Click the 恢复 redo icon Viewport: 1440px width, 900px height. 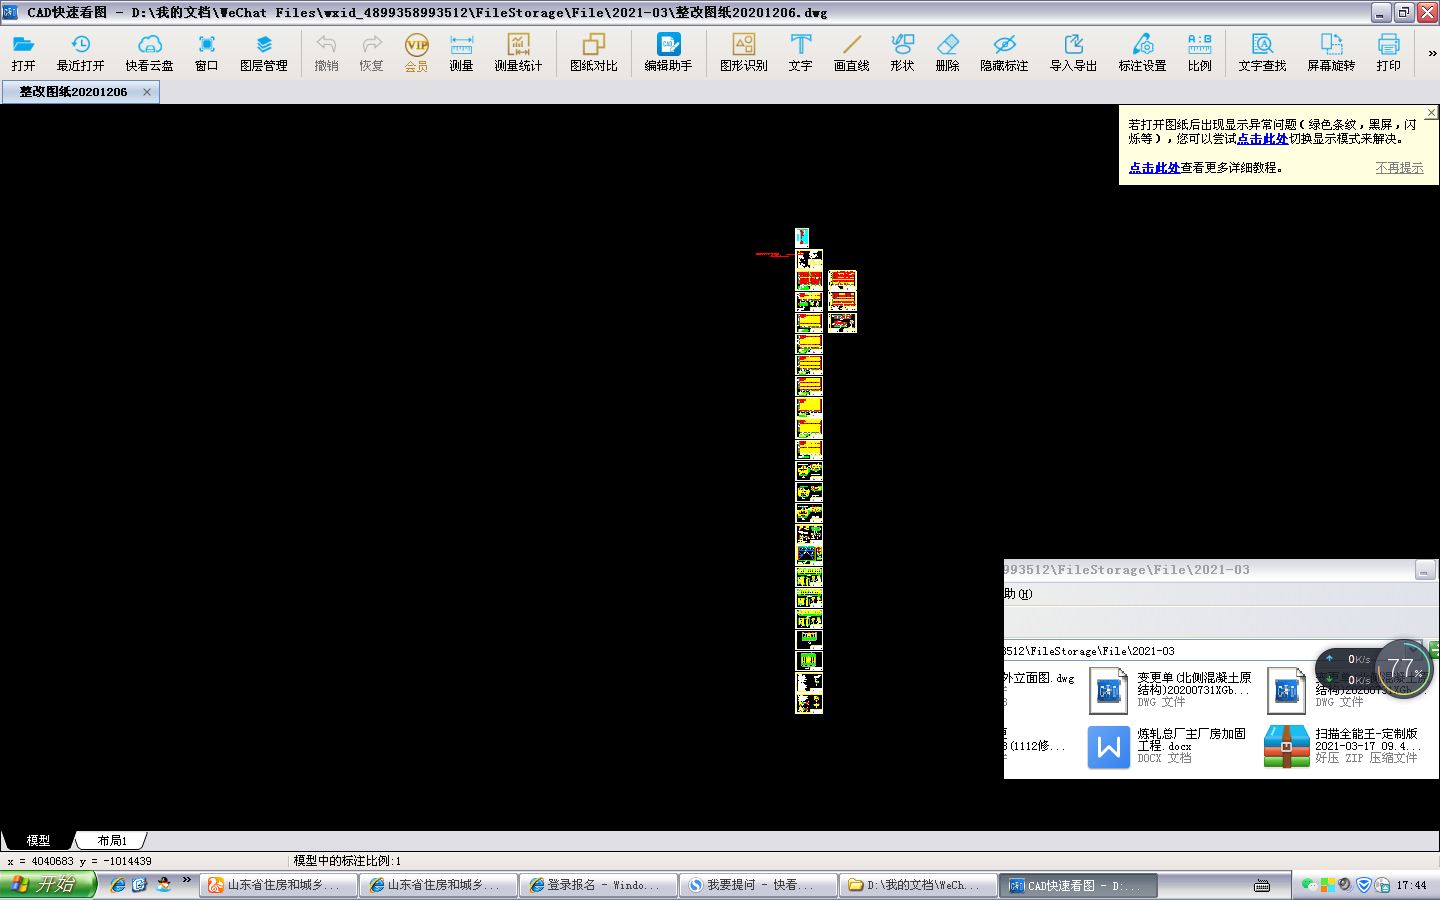(x=371, y=52)
